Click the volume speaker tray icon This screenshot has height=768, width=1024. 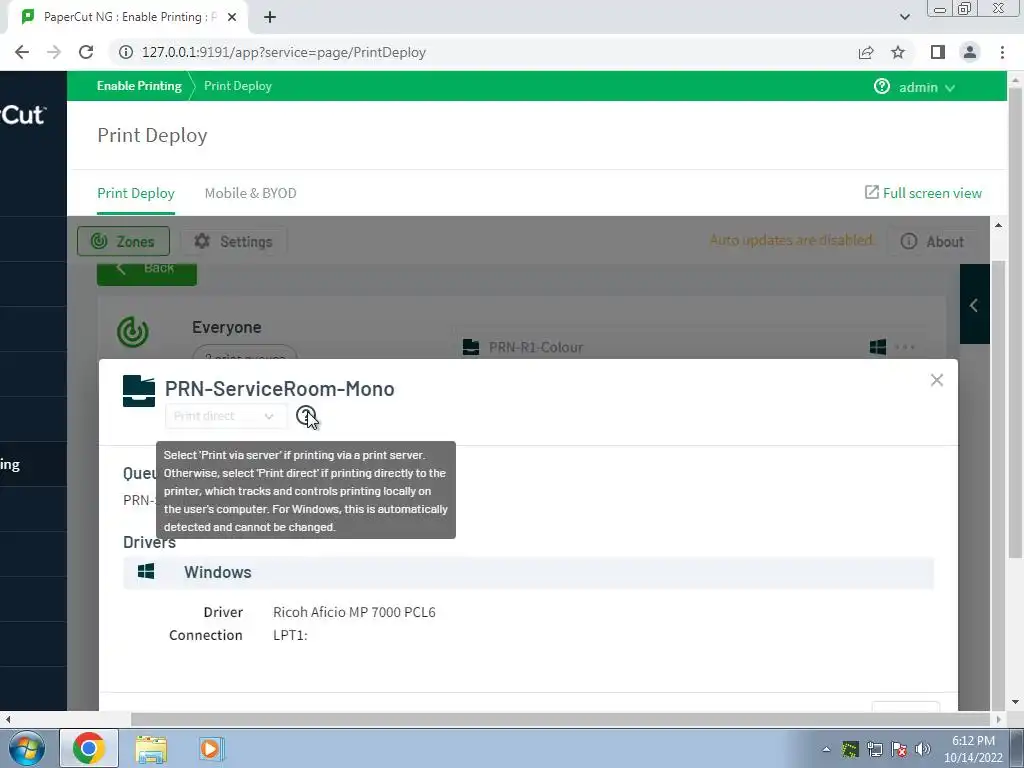pos(923,749)
